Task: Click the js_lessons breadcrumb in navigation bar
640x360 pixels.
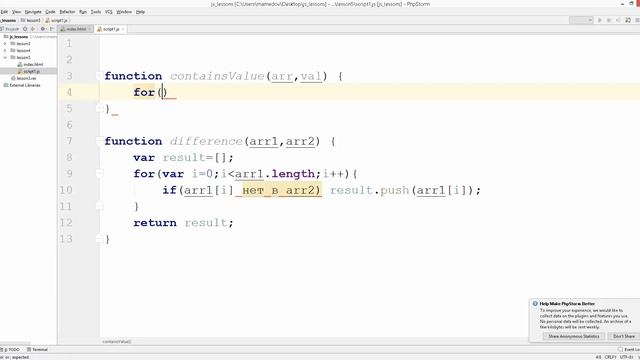Action: tap(8, 20)
